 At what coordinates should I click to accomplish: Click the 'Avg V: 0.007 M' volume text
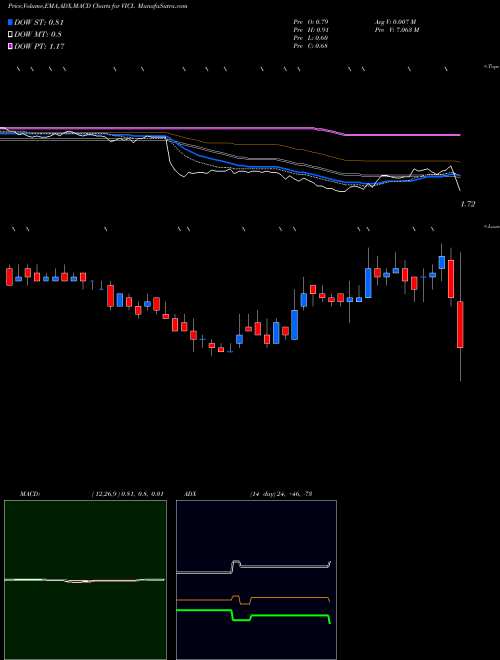click(x=395, y=21)
